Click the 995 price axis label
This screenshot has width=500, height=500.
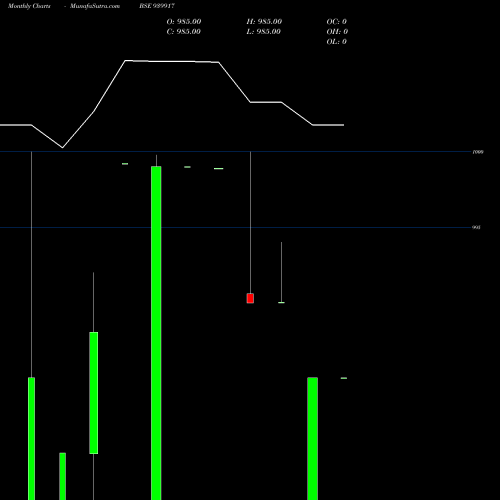pos(476,227)
